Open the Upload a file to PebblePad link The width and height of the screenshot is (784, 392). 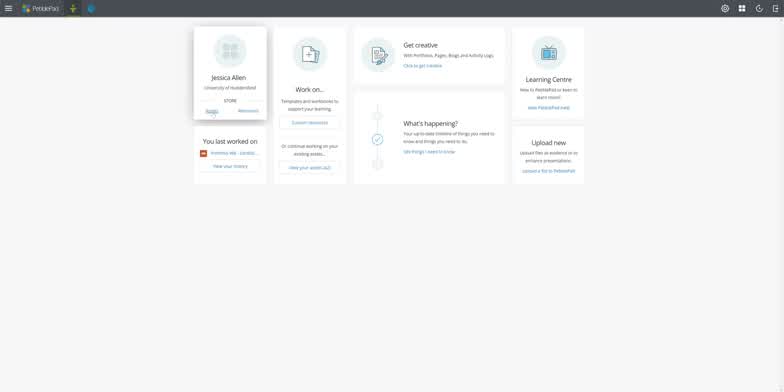tap(548, 171)
